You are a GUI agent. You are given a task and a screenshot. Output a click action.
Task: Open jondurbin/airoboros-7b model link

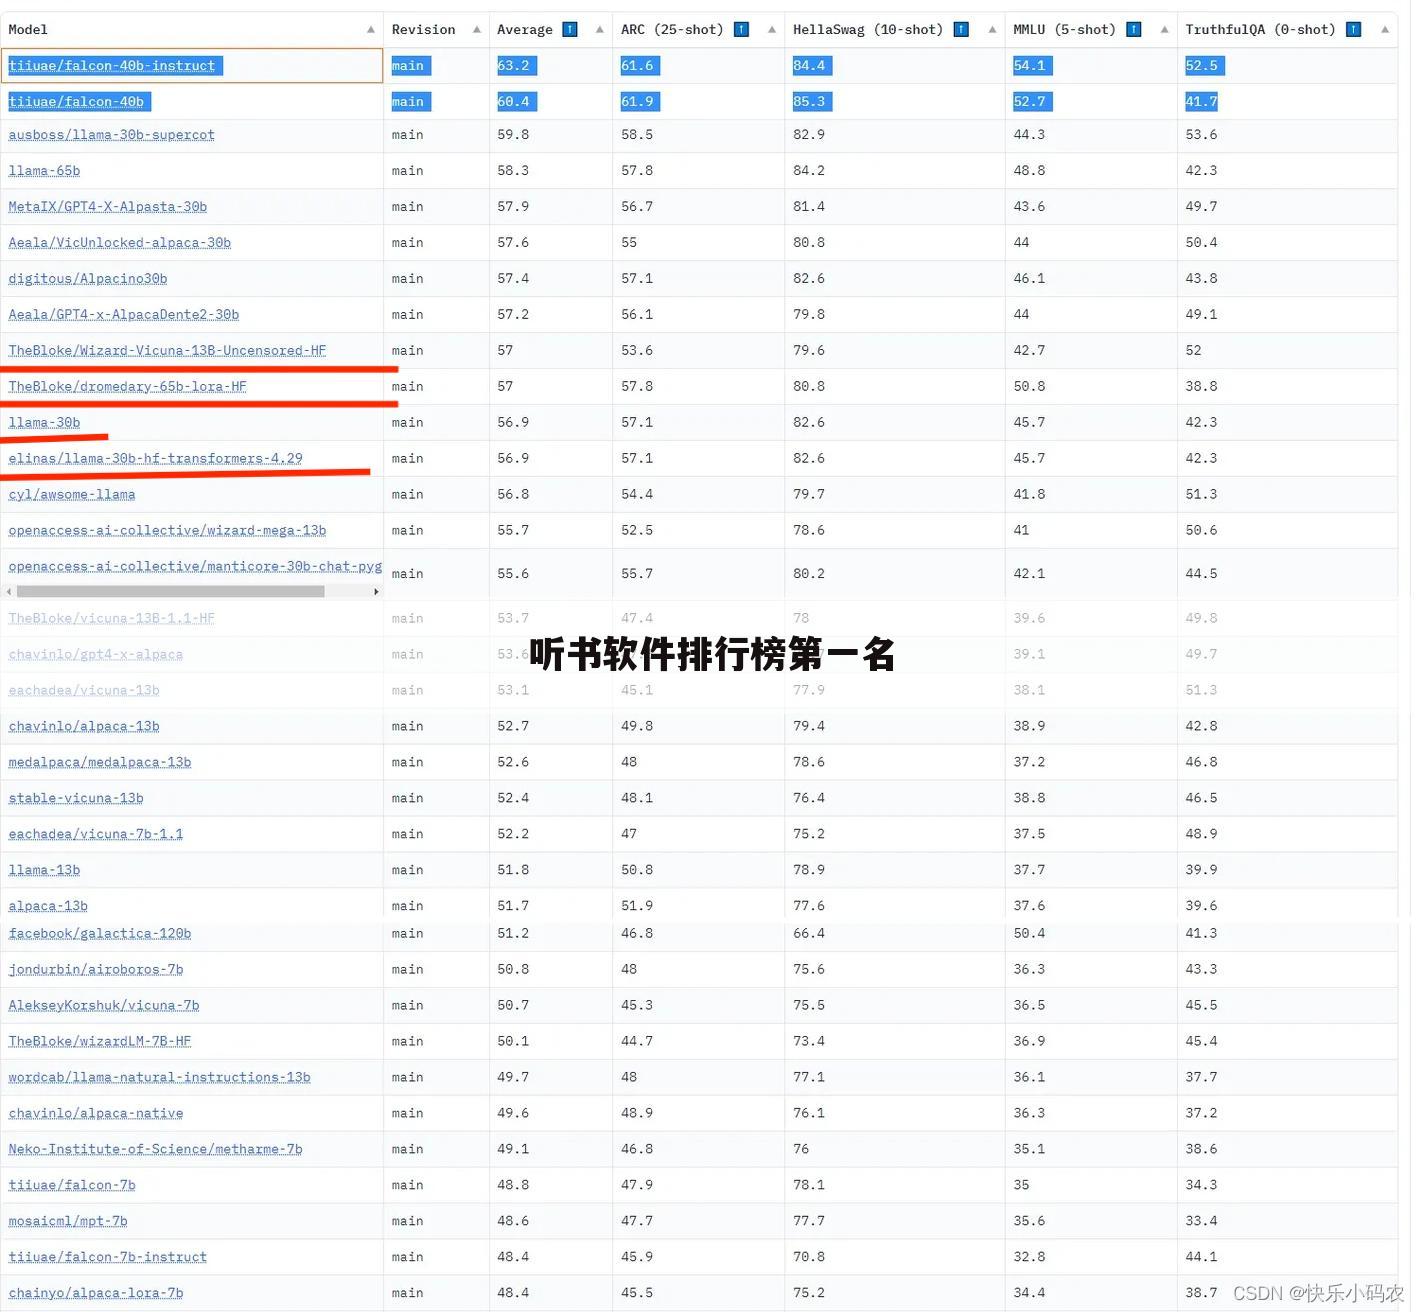(96, 970)
